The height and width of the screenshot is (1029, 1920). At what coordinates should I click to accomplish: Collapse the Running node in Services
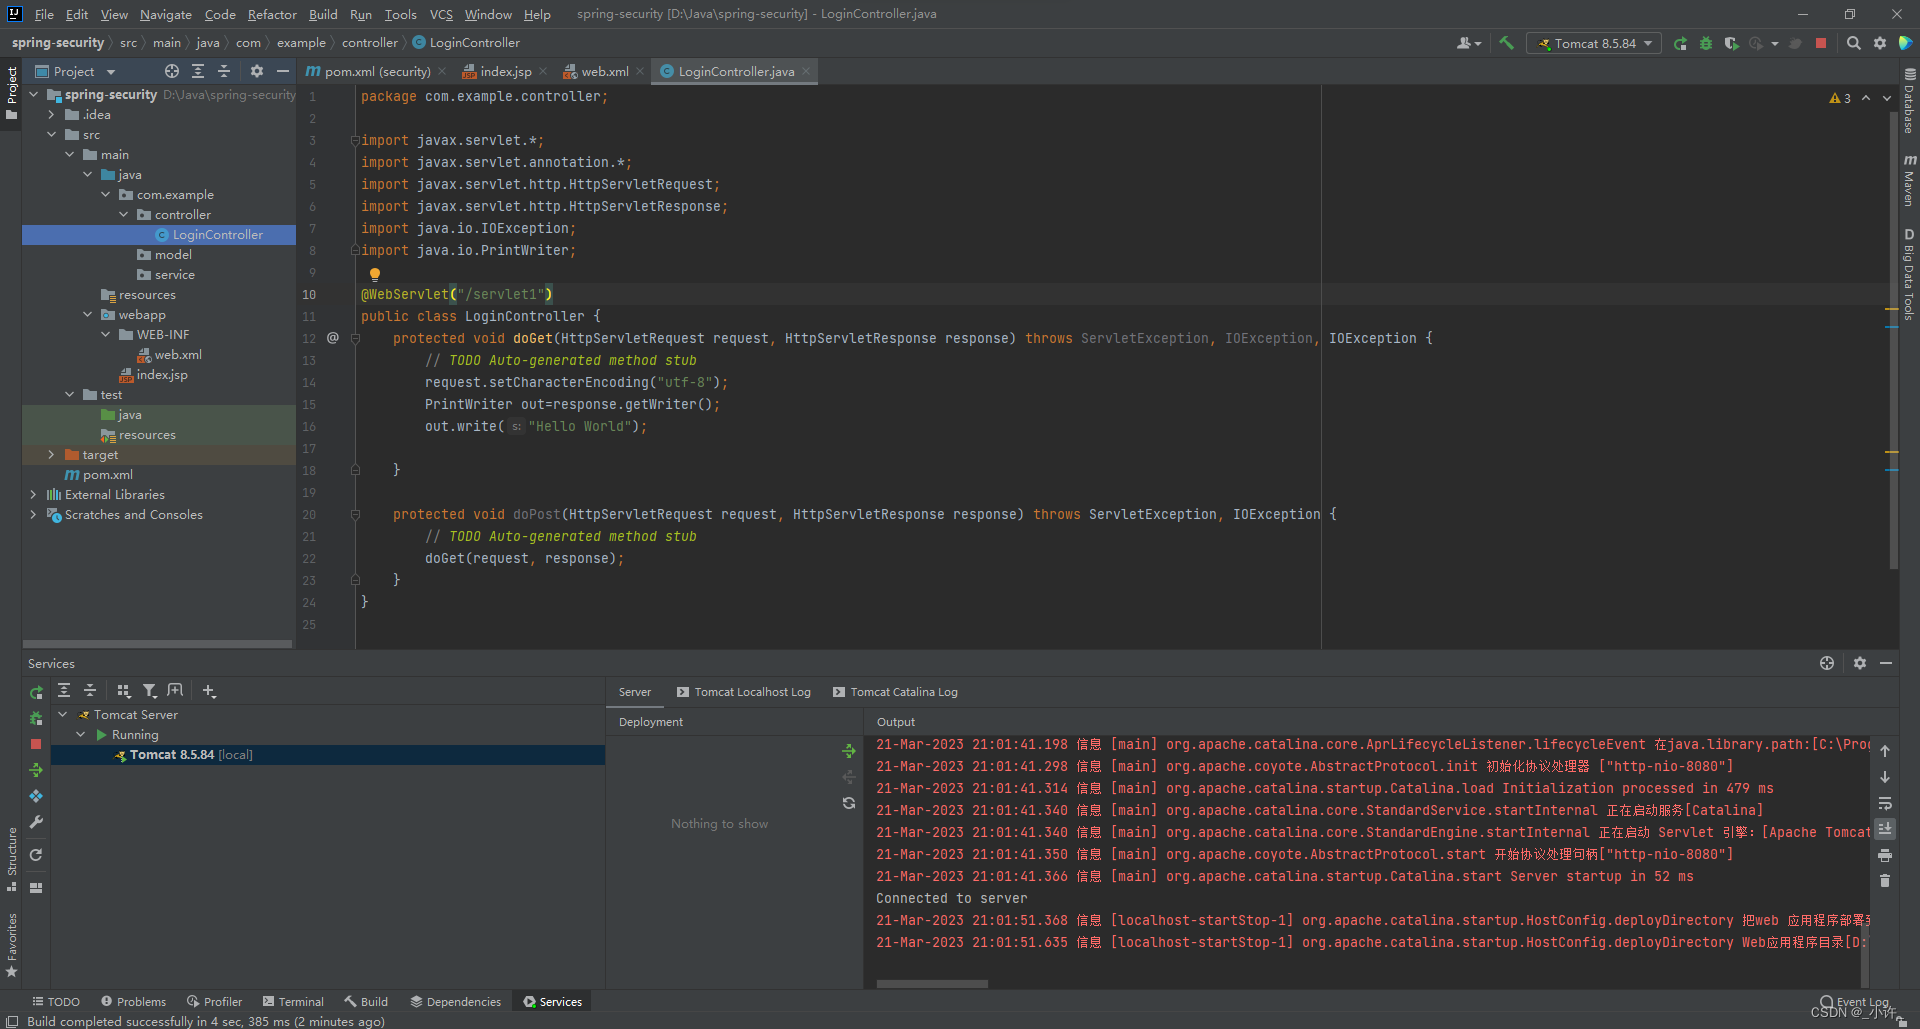pyautogui.click(x=81, y=735)
